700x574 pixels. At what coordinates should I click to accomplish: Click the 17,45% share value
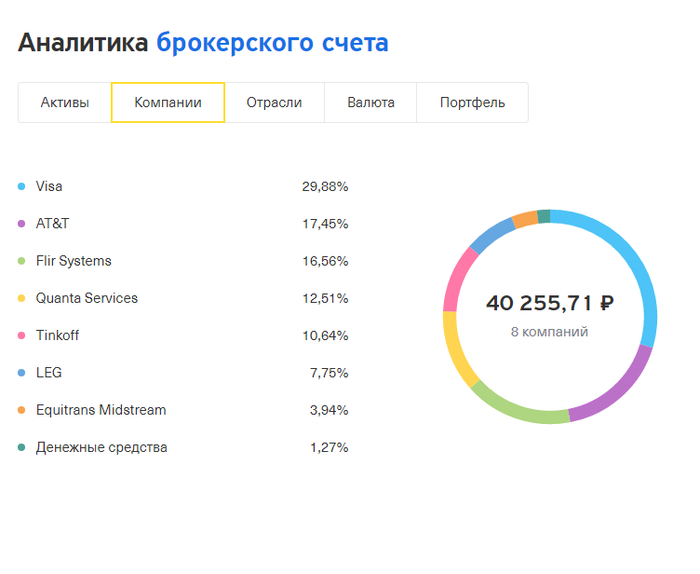tap(325, 224)
